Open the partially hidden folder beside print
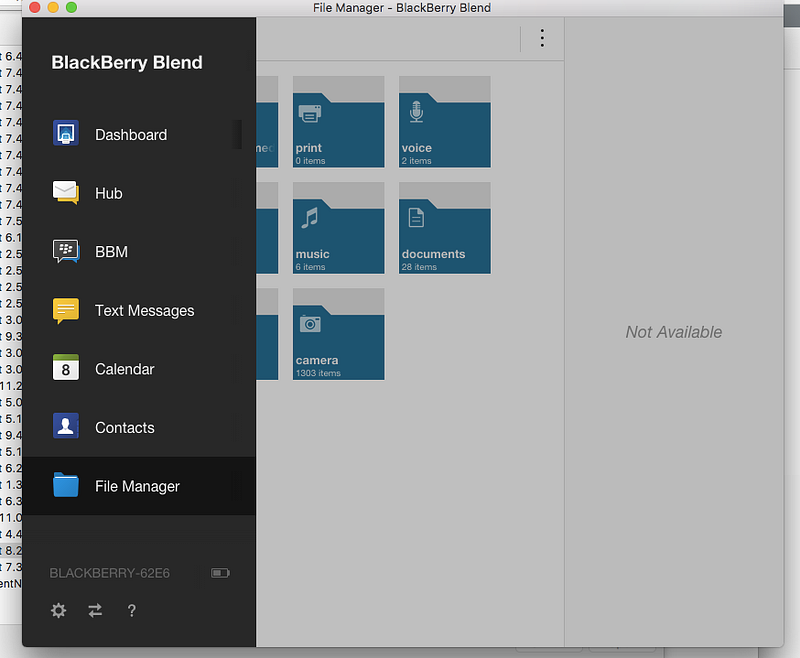800x658 pixels. click(267, 122)
